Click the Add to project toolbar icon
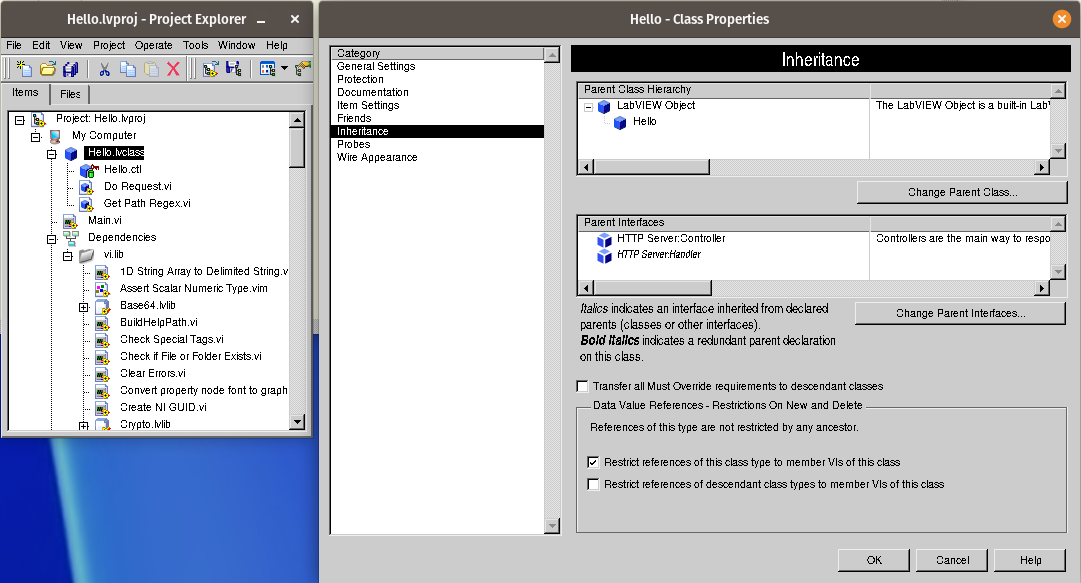Viewport: 1081px width, 583px height. point(210,68)
